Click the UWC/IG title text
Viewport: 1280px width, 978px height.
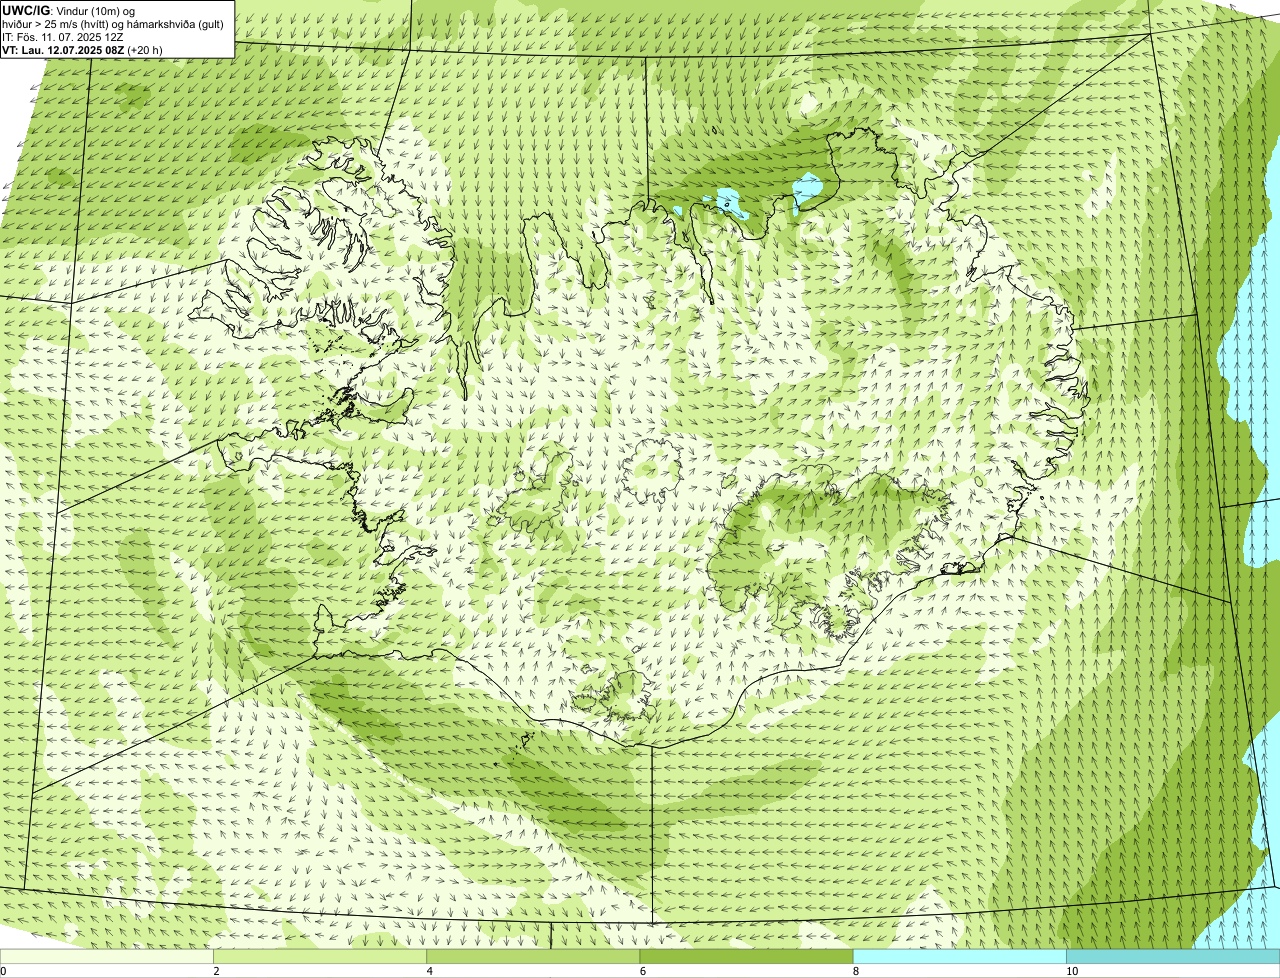pos(26,10)
